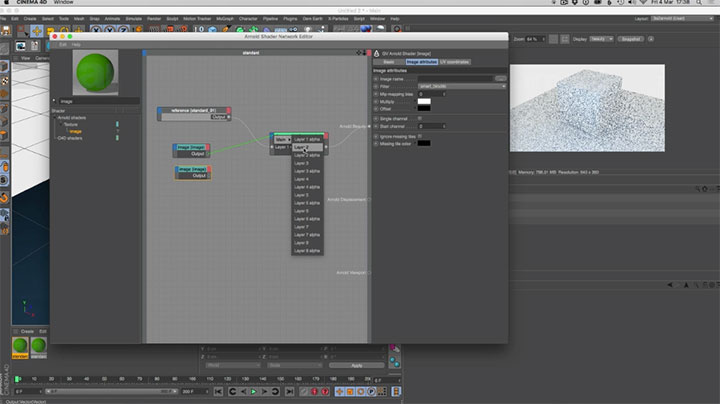Open the Missing tile color swatch
This screenshot has height=404, width=720.
coord(424,144)
